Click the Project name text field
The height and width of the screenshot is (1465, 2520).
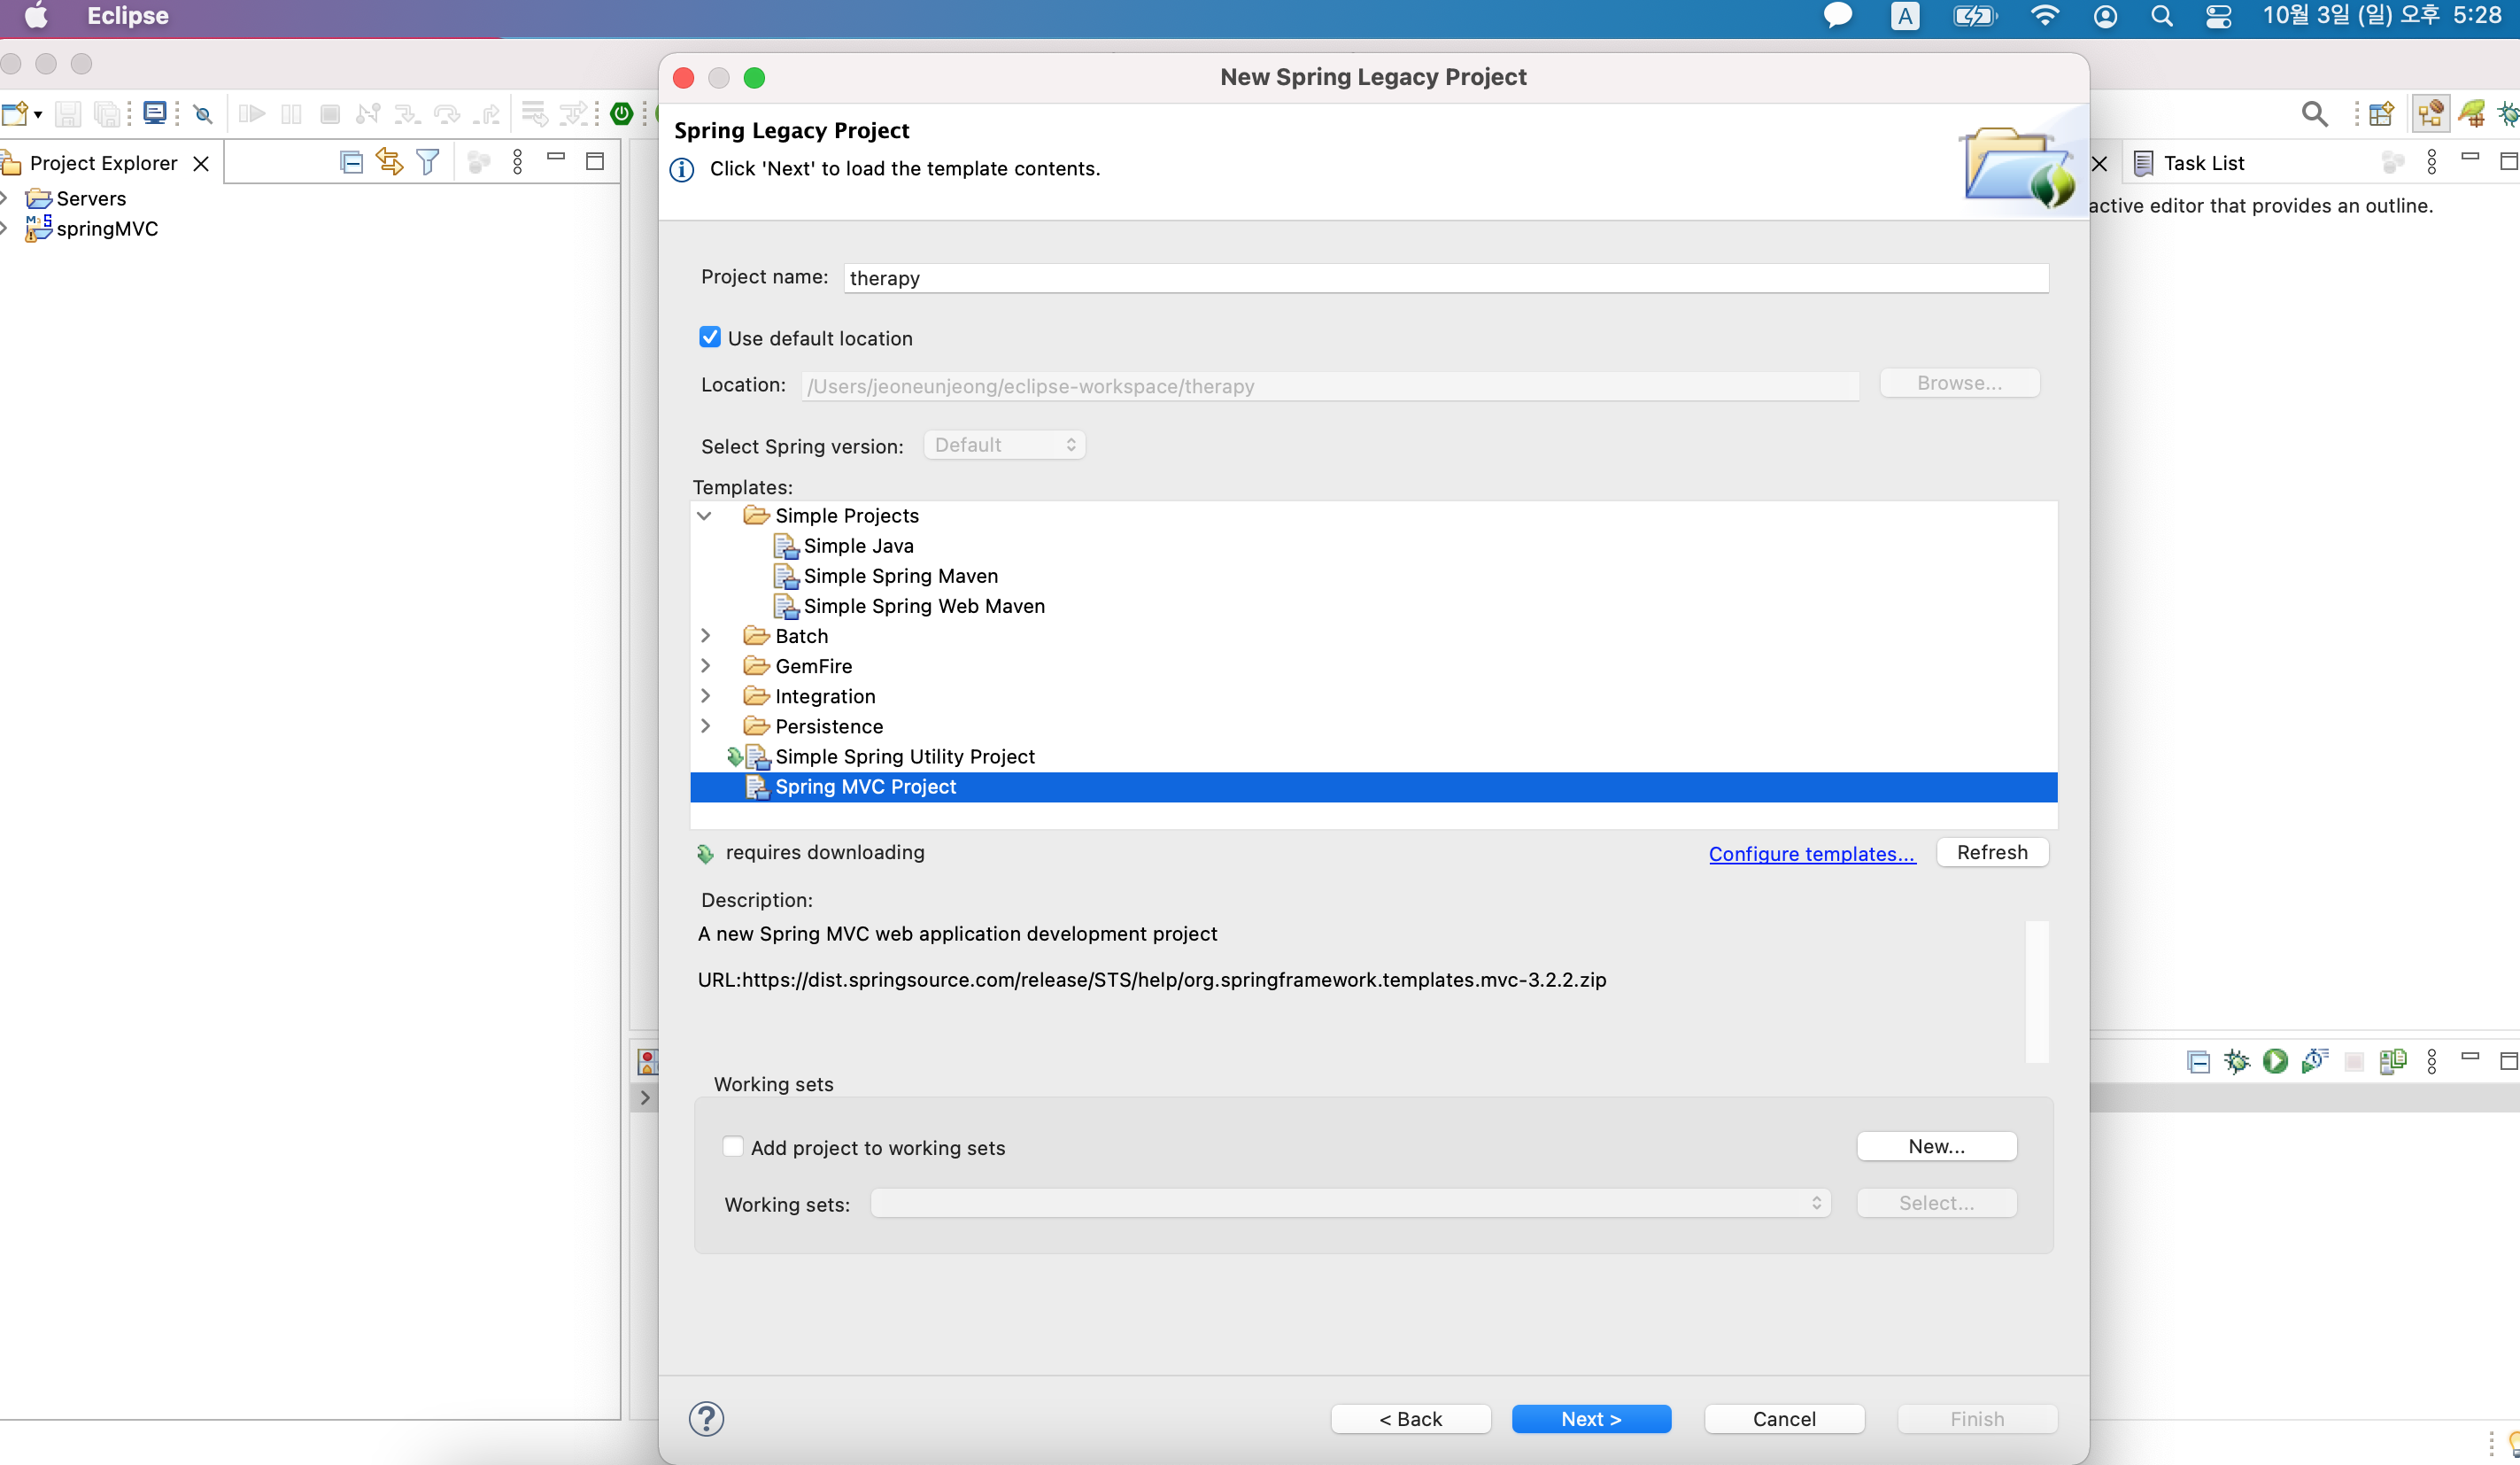1445,278
